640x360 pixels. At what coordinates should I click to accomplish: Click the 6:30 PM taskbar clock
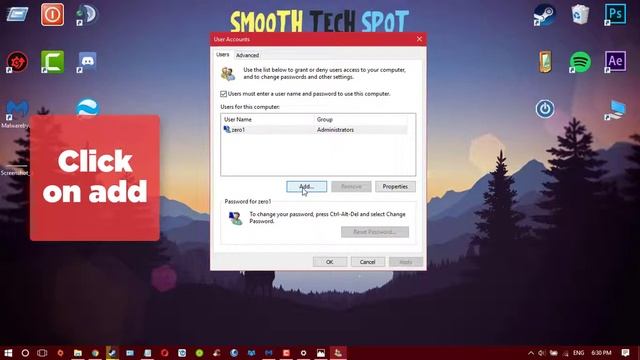[x=602, y=353]
